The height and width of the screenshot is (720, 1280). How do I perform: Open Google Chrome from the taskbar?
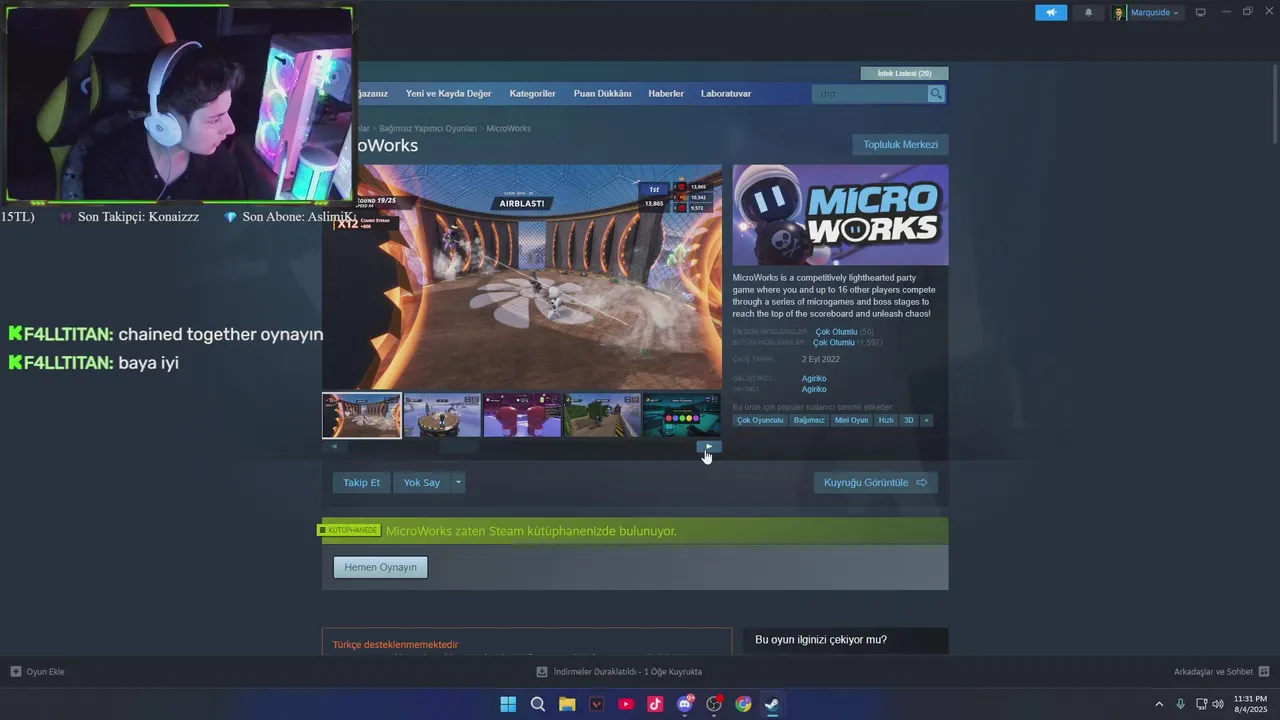[x=743, y=704]
